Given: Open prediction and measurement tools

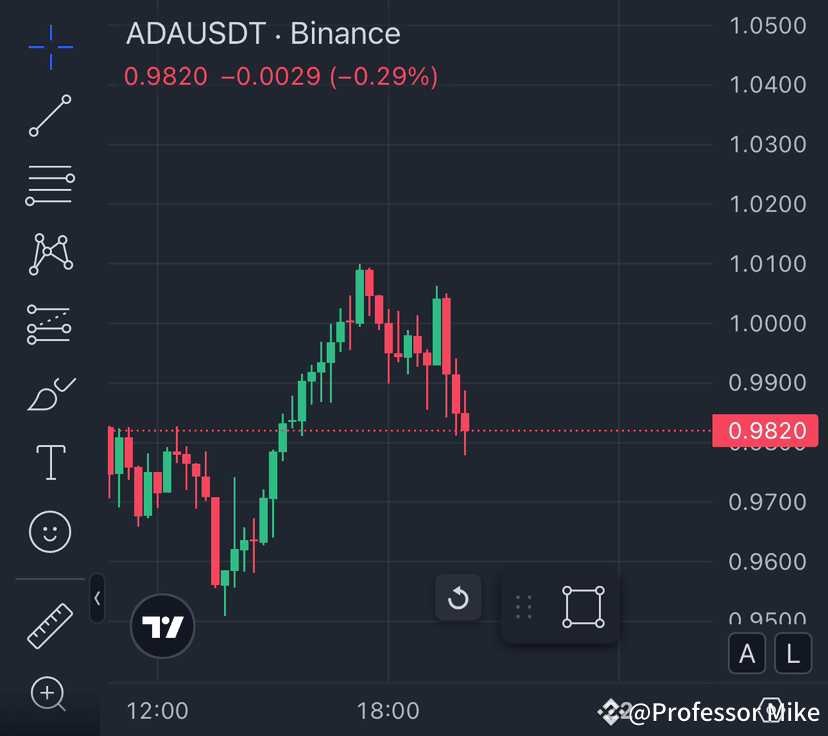Looking at the screenshot, I should [x=49, y=324].
